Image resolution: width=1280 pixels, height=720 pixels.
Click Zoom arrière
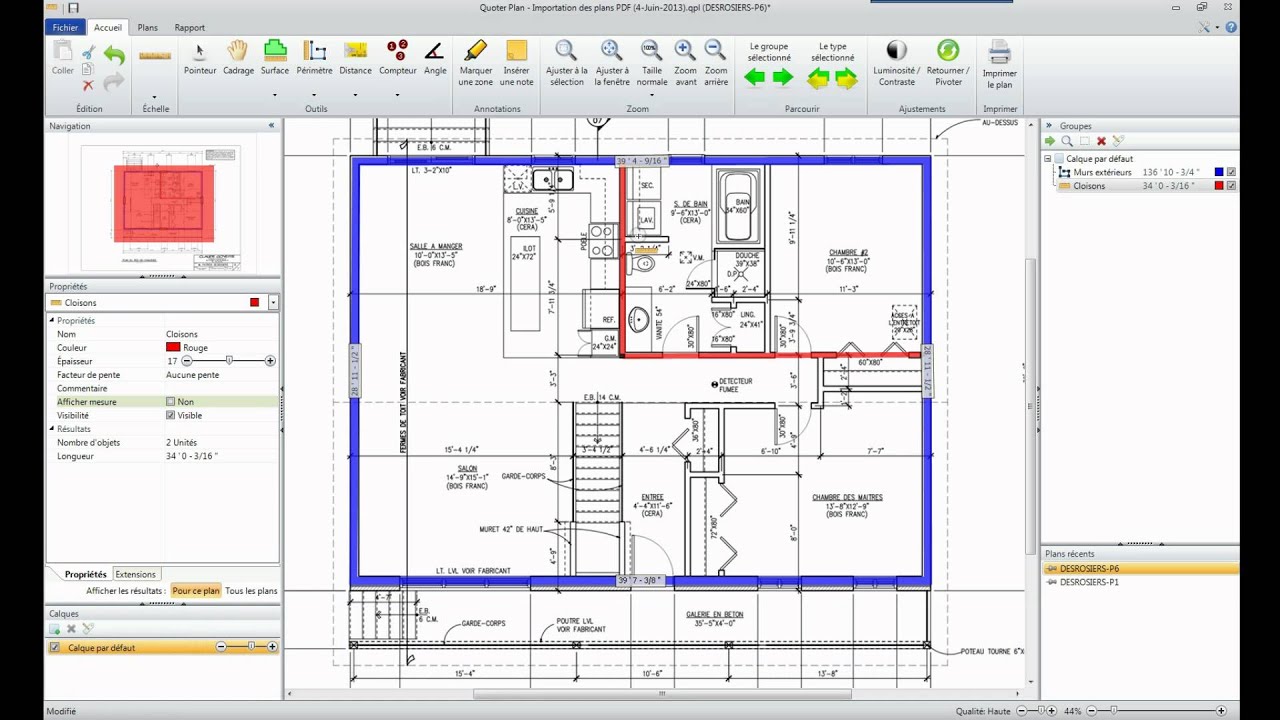716,63
